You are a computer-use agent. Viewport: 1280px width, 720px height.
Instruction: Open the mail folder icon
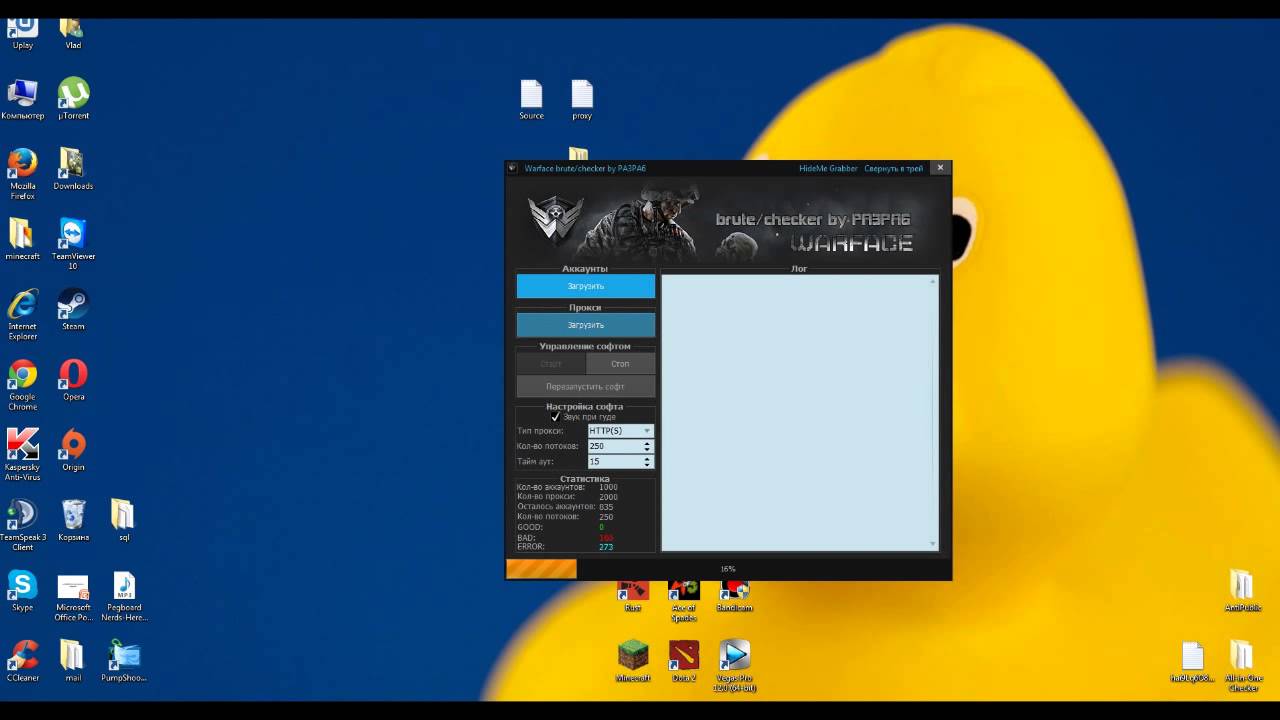[73, 661]
